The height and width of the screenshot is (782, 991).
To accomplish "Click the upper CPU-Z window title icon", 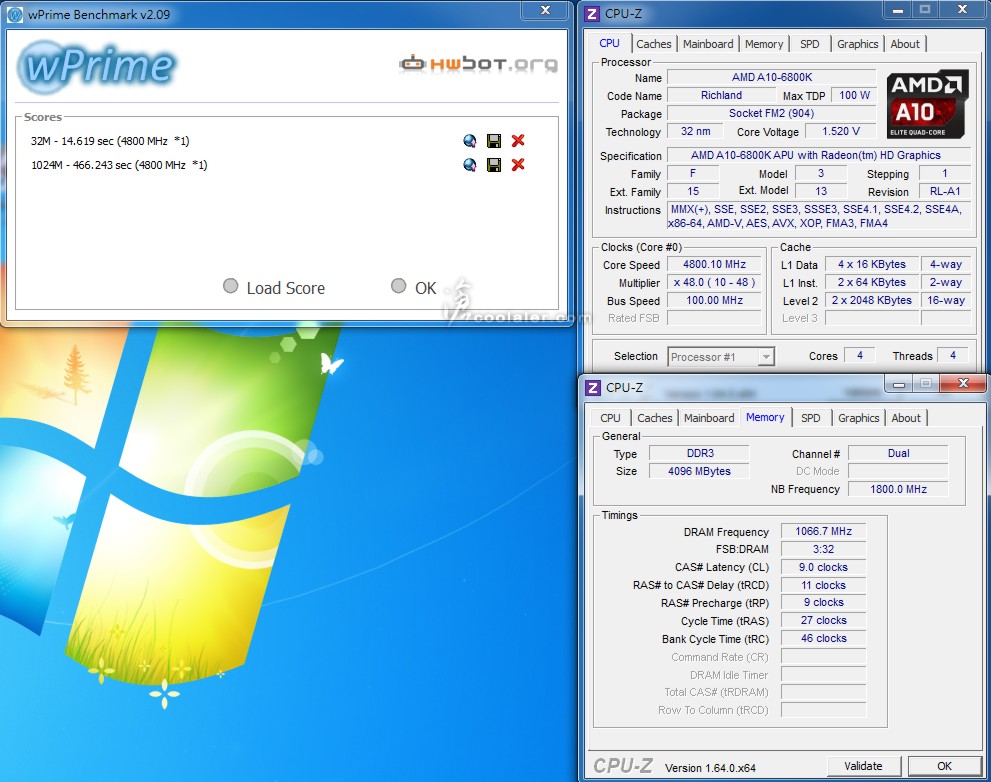I will (x=592, y=13).
